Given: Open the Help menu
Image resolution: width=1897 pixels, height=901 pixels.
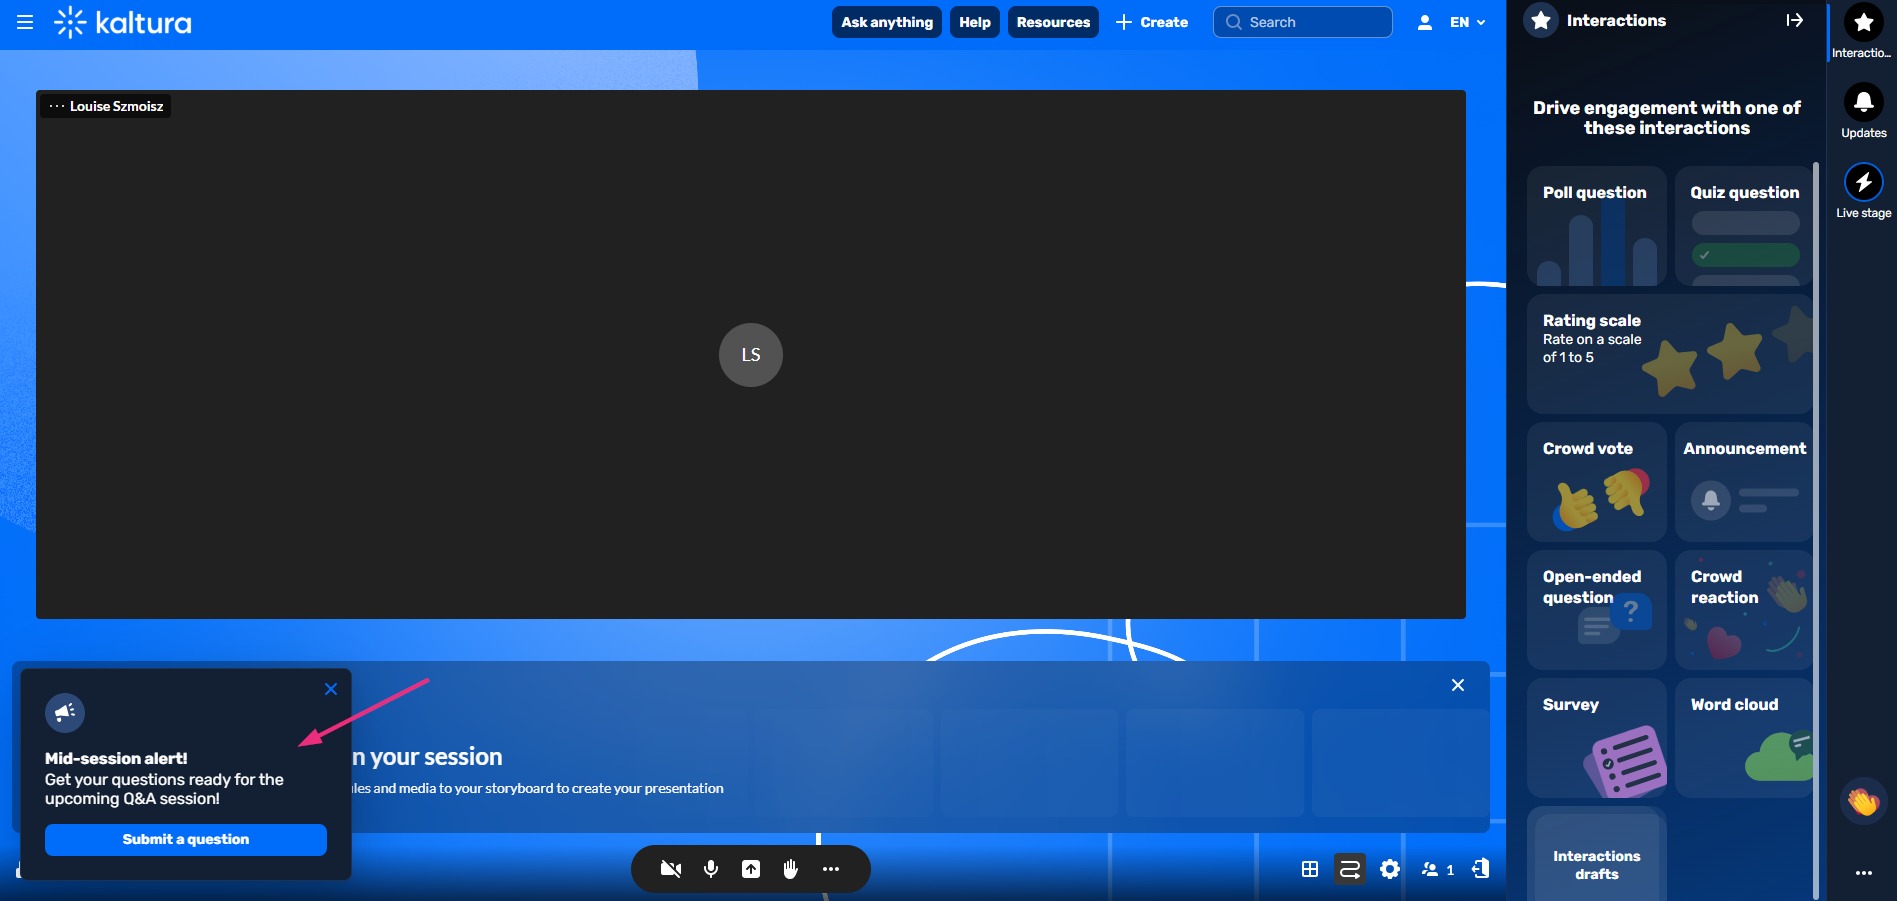Looking at the screenshot, I should point(975,22).
